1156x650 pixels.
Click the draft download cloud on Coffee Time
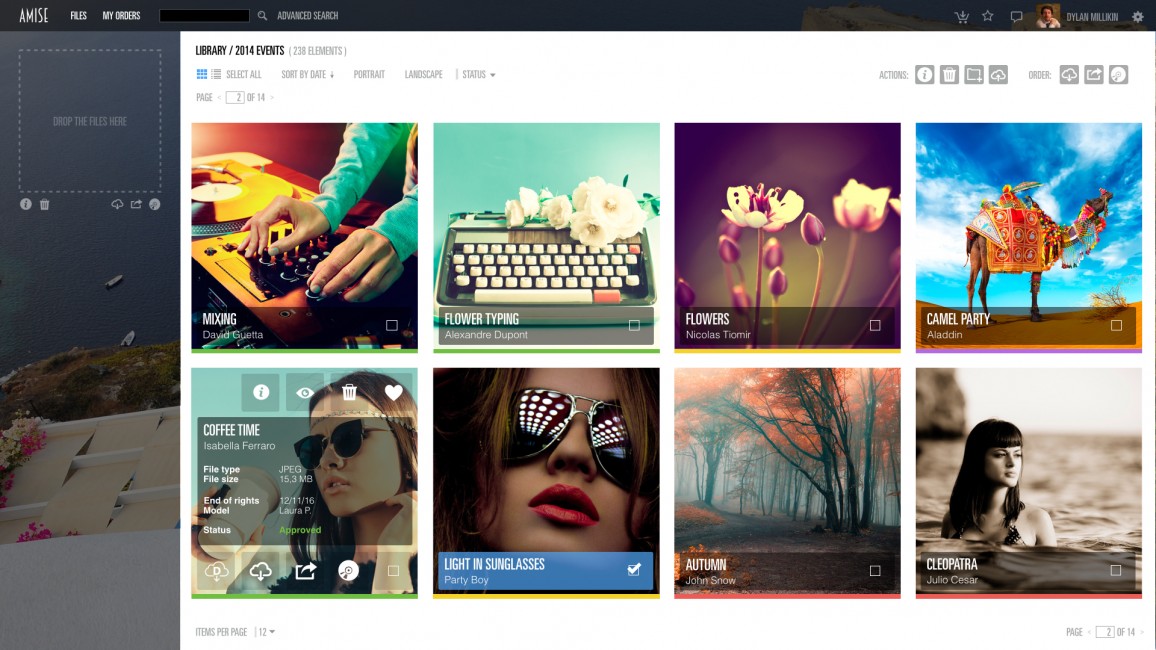[x=216, y=570]
